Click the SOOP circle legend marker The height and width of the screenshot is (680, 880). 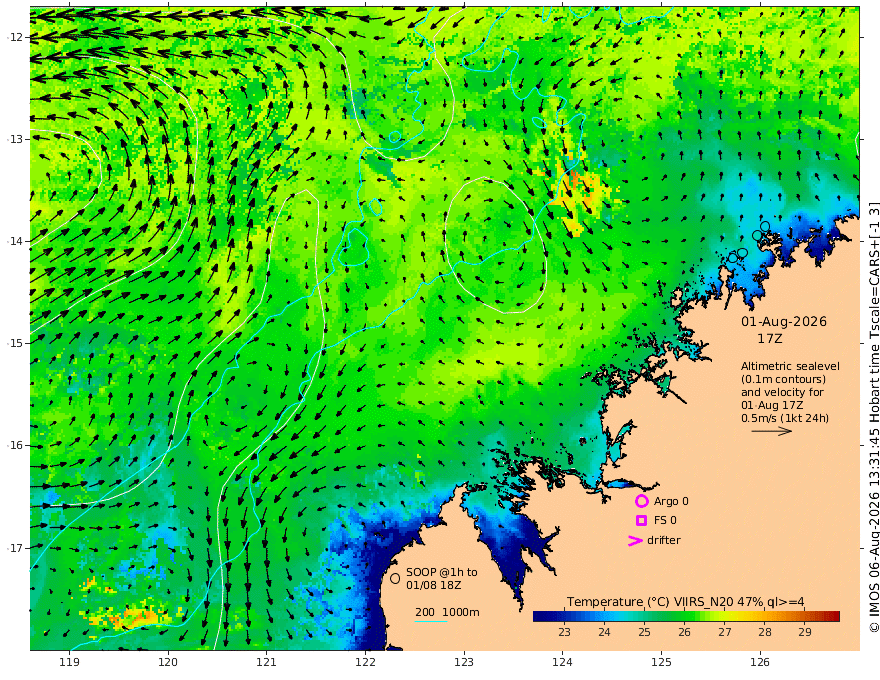click(x=395, y=578)
